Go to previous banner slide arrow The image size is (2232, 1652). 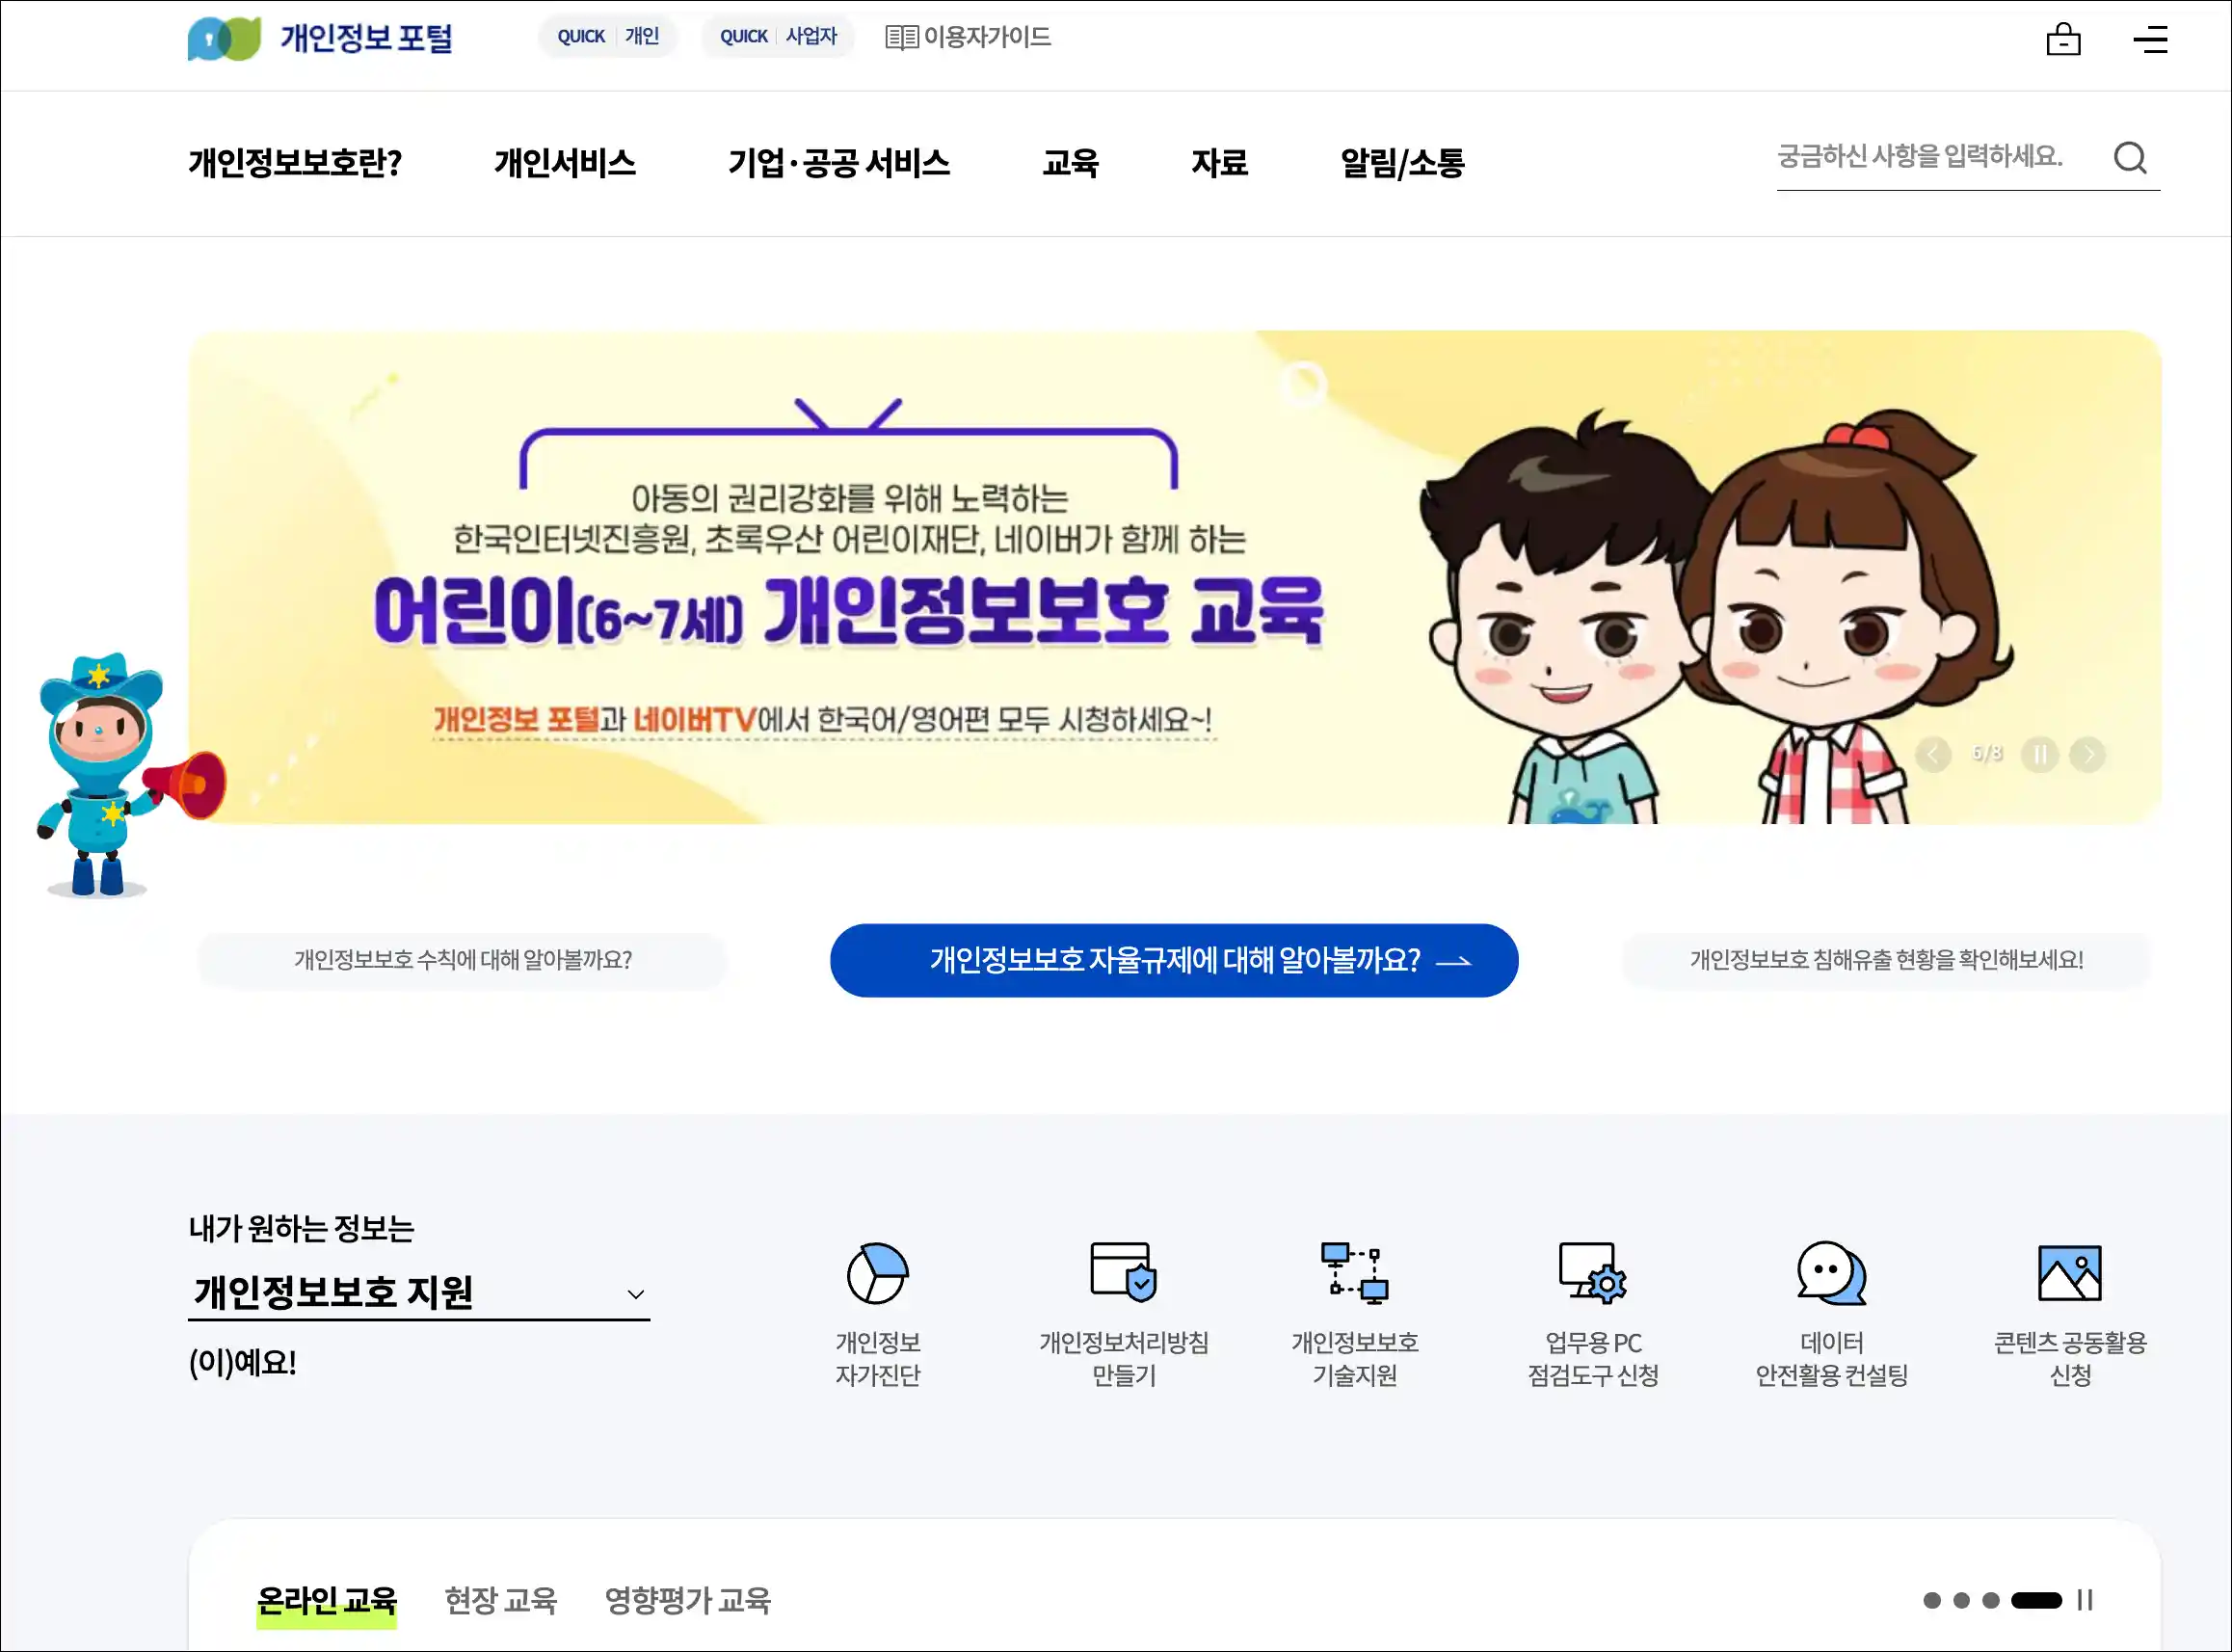click(1933, 754)
